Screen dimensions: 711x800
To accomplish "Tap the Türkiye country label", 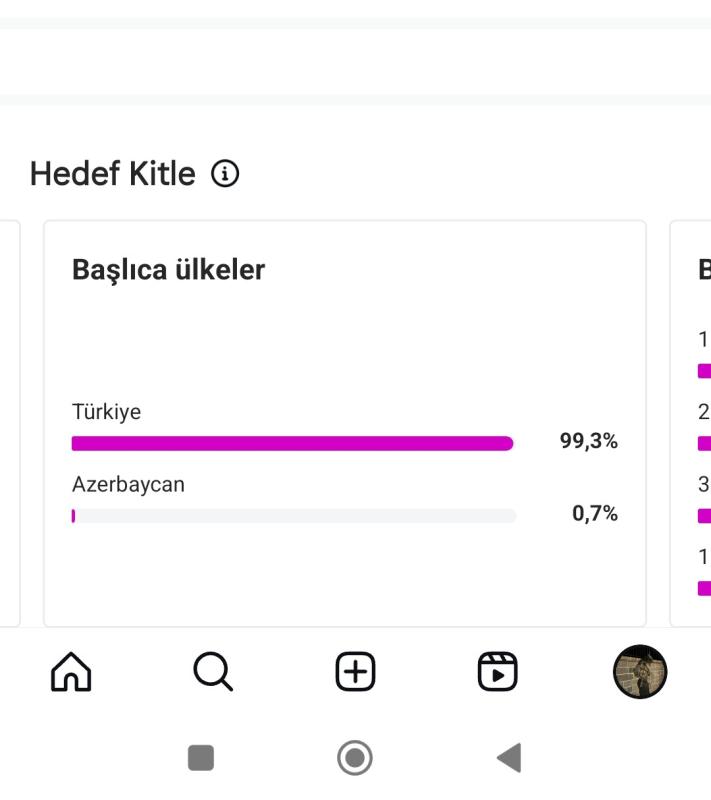I will (x=107, y=412).
